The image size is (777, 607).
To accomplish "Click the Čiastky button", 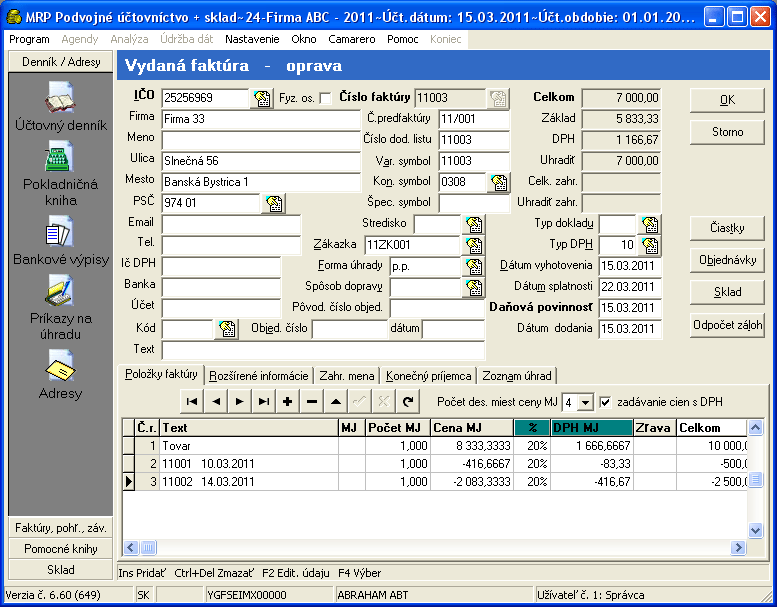I will click(x=727, y=228).
